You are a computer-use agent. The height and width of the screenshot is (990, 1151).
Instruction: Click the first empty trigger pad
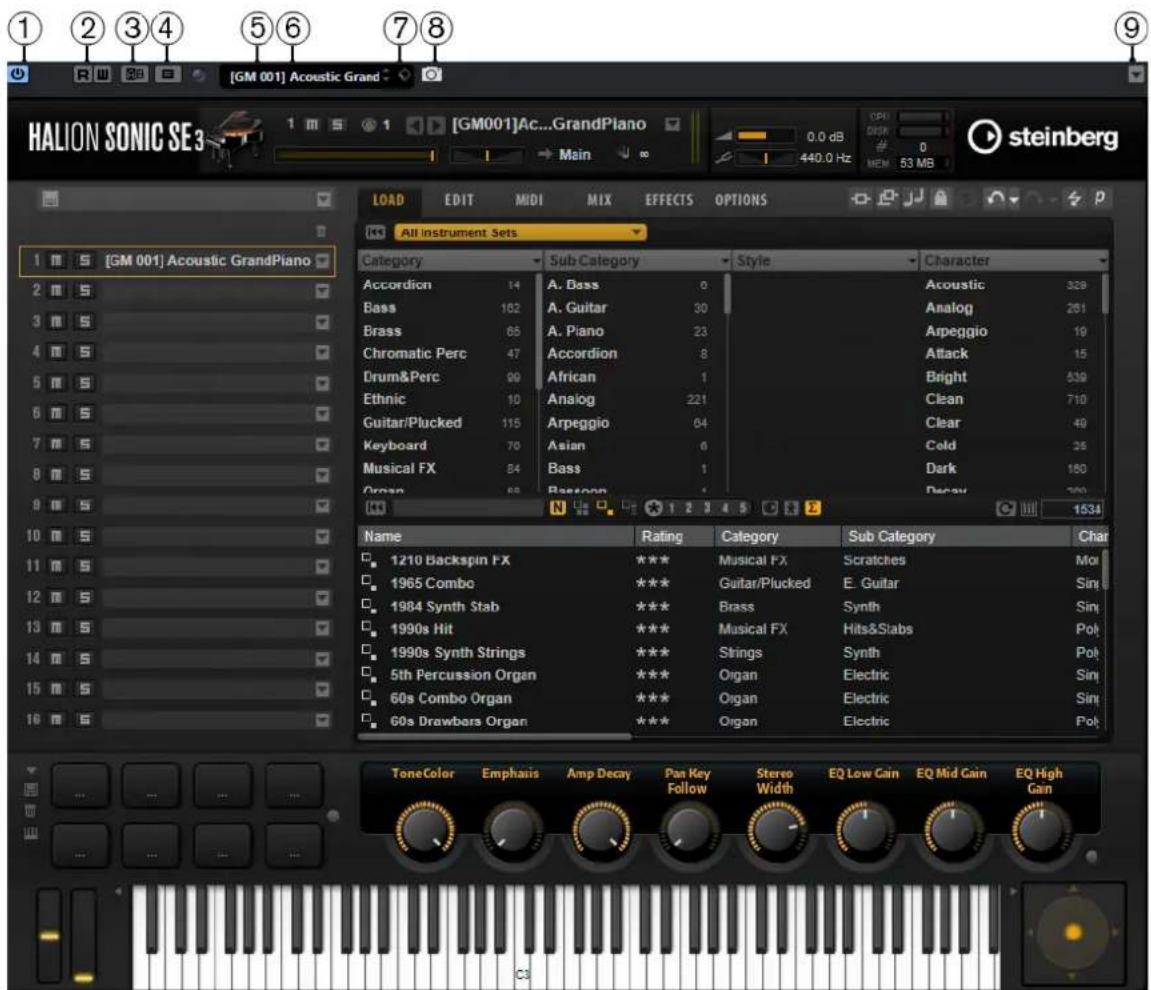[x=80, y=785]
